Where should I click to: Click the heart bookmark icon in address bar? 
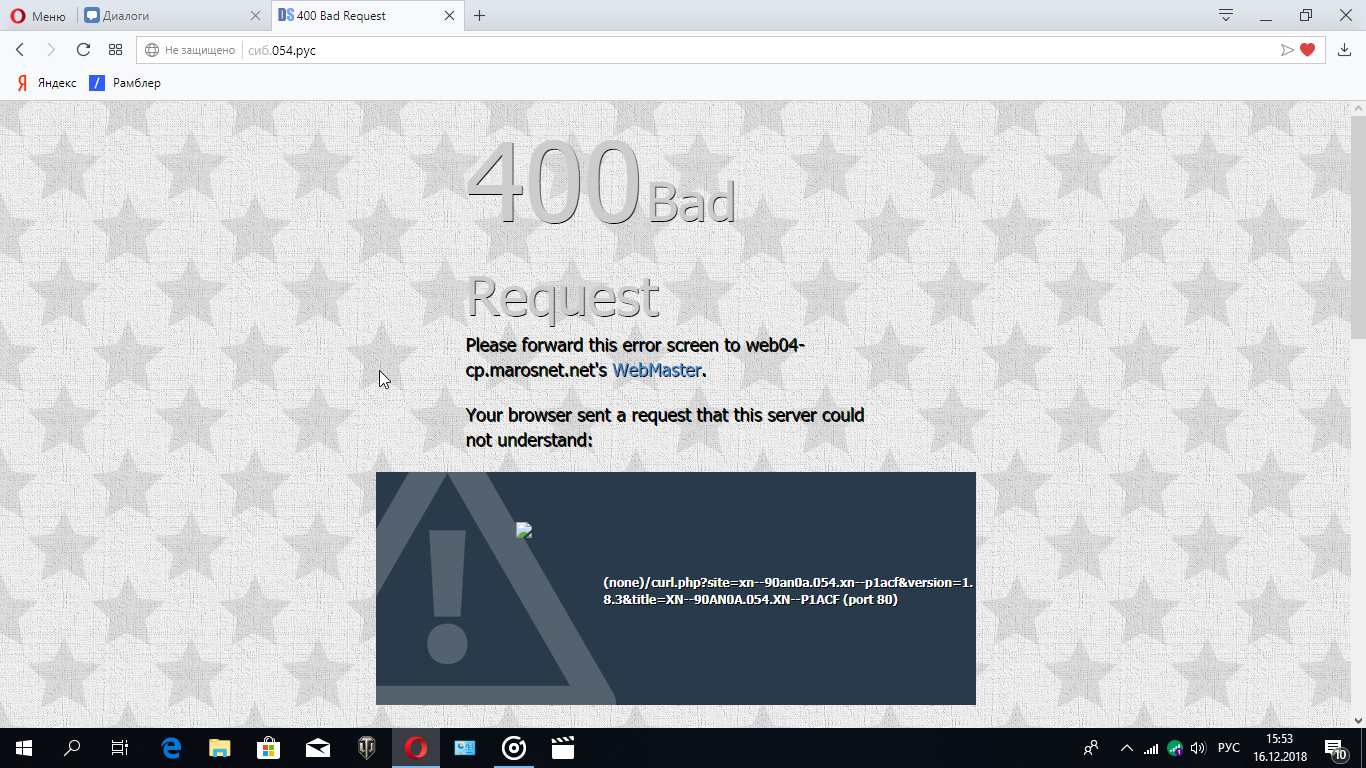tap(1307, 50)
